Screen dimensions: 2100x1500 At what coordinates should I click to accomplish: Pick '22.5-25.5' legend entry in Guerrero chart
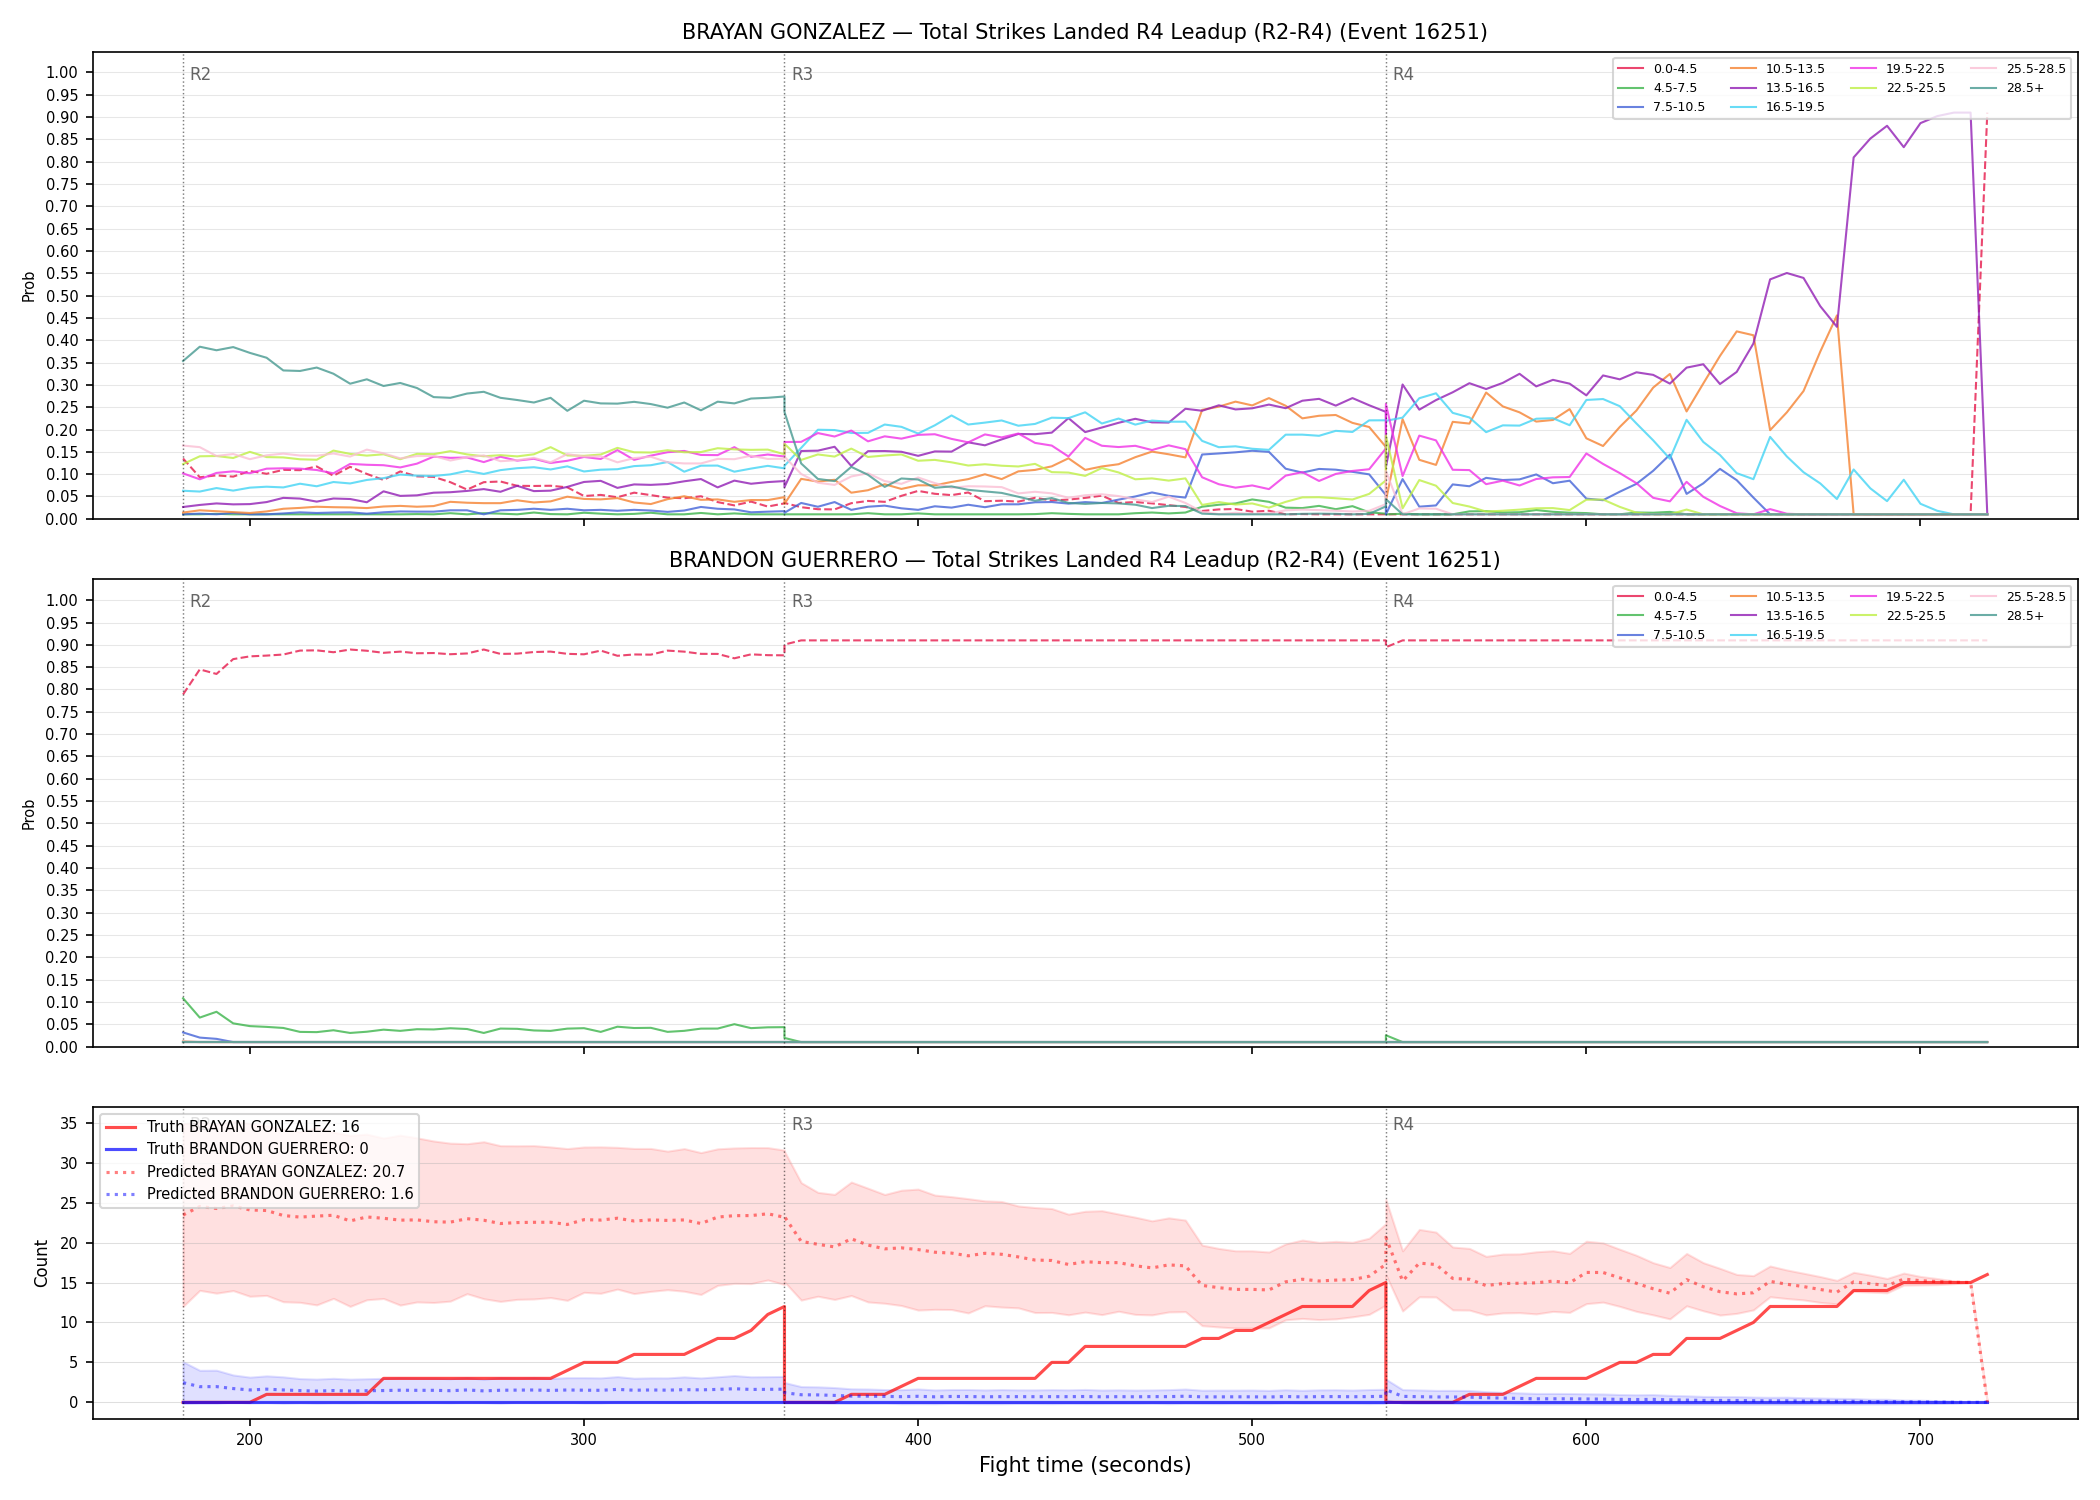point(1898,616)
